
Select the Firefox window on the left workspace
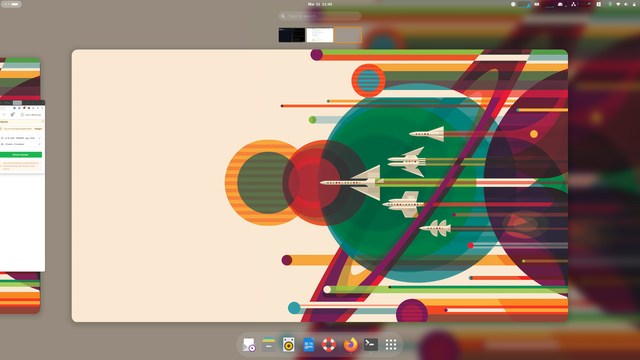coord(22,186)
